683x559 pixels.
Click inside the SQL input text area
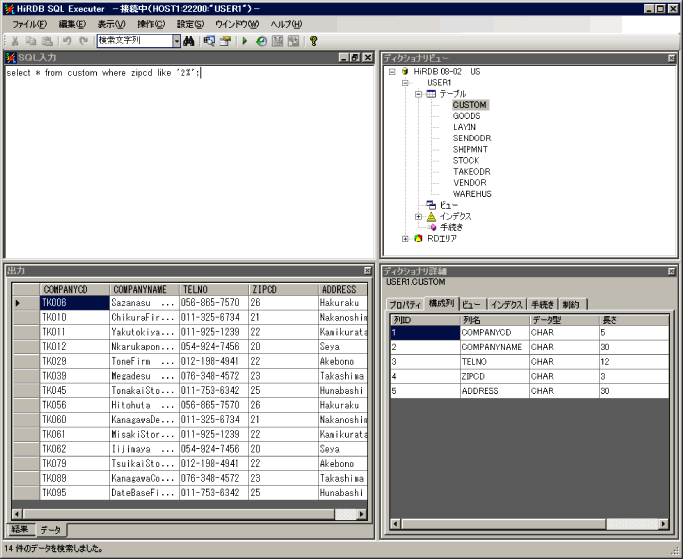[190, 160]
